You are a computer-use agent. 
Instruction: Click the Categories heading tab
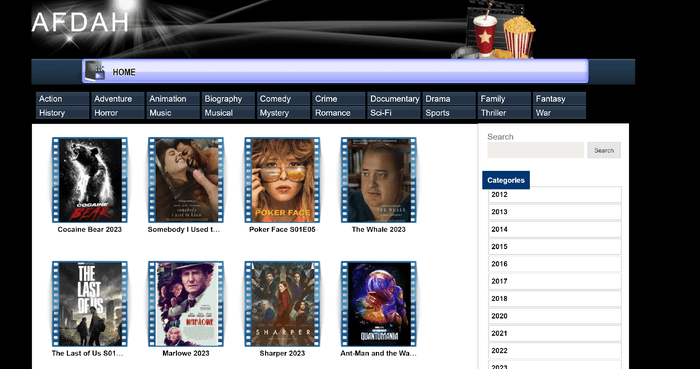(x=506, y=180)
